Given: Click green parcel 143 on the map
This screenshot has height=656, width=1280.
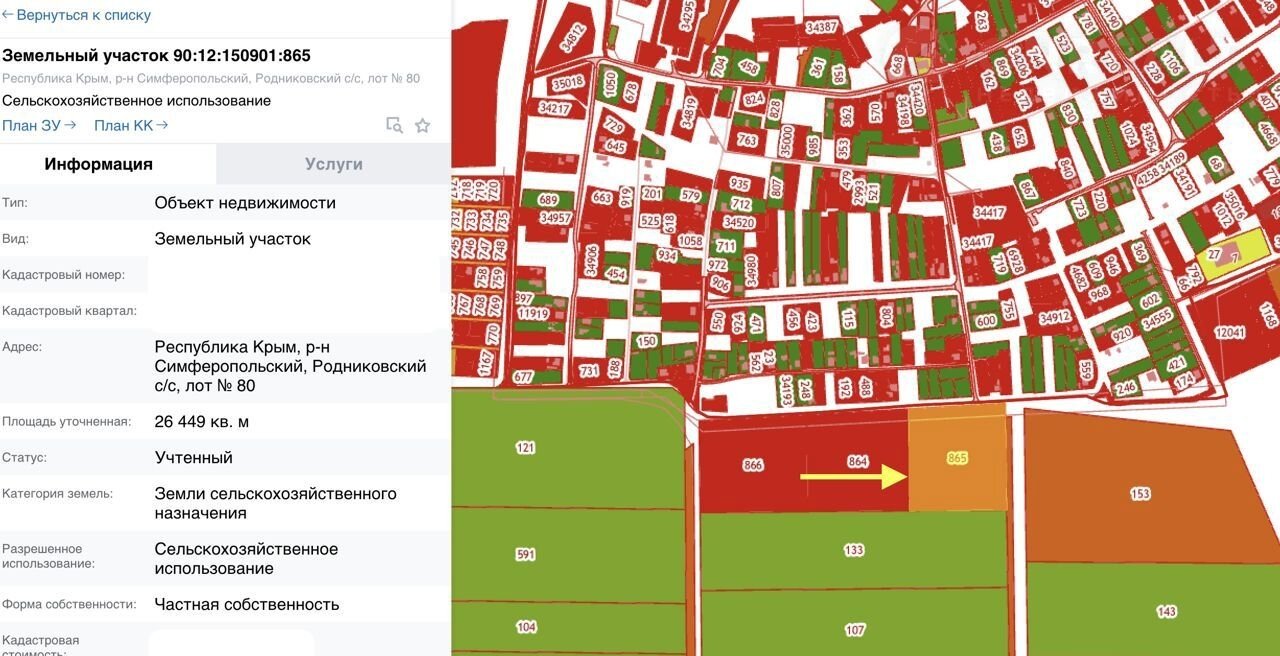Looking at the screenshot, I should click(1165, 611).
